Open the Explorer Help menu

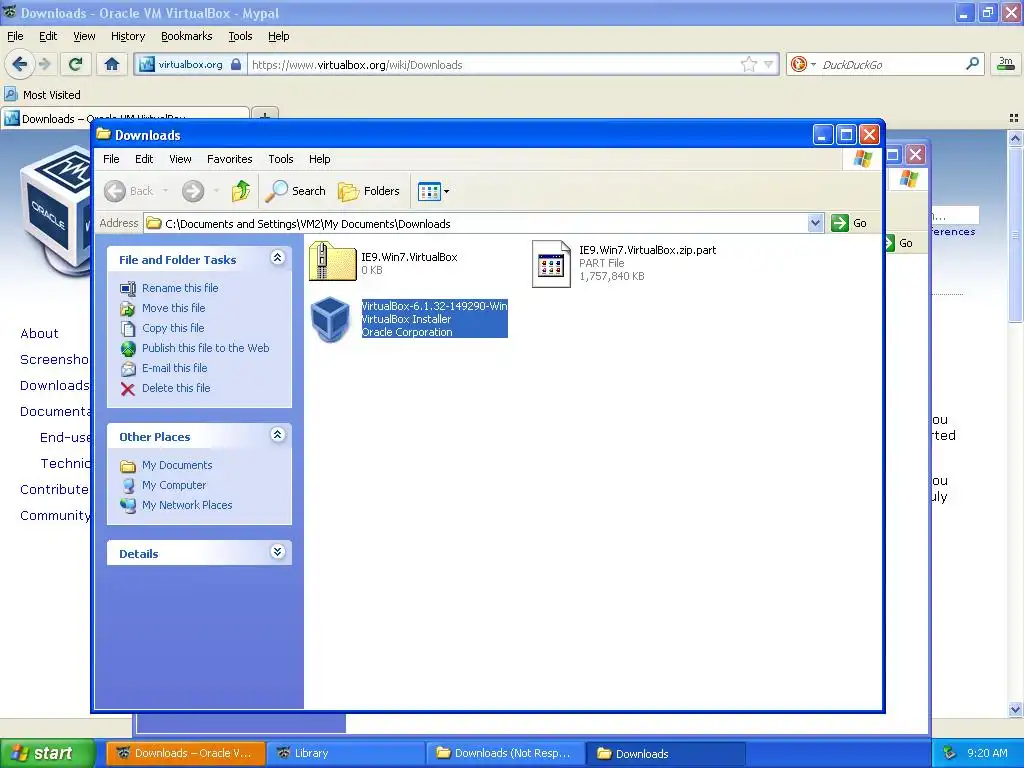319,159
